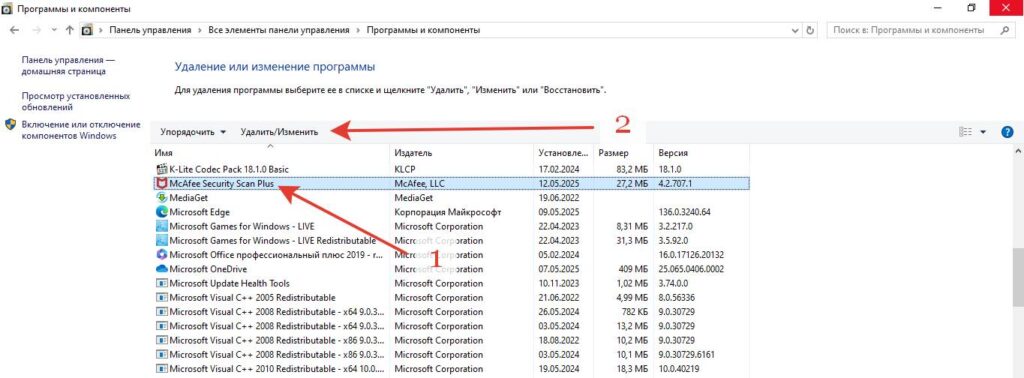Click the version 4.2.707.1 cell
1024x378 pixels.
[675, 183]
